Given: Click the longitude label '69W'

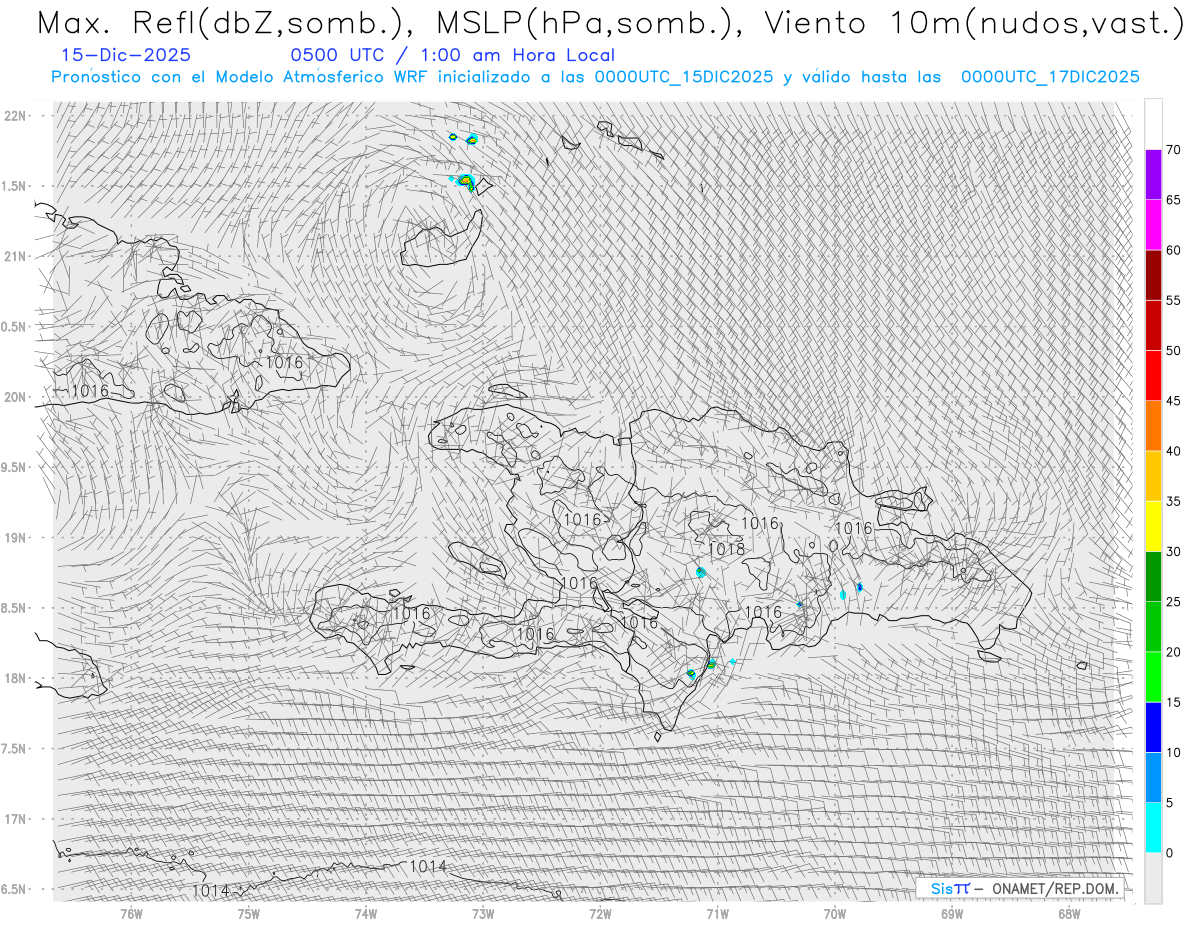Looking at the screenshot, I should 952,913.
